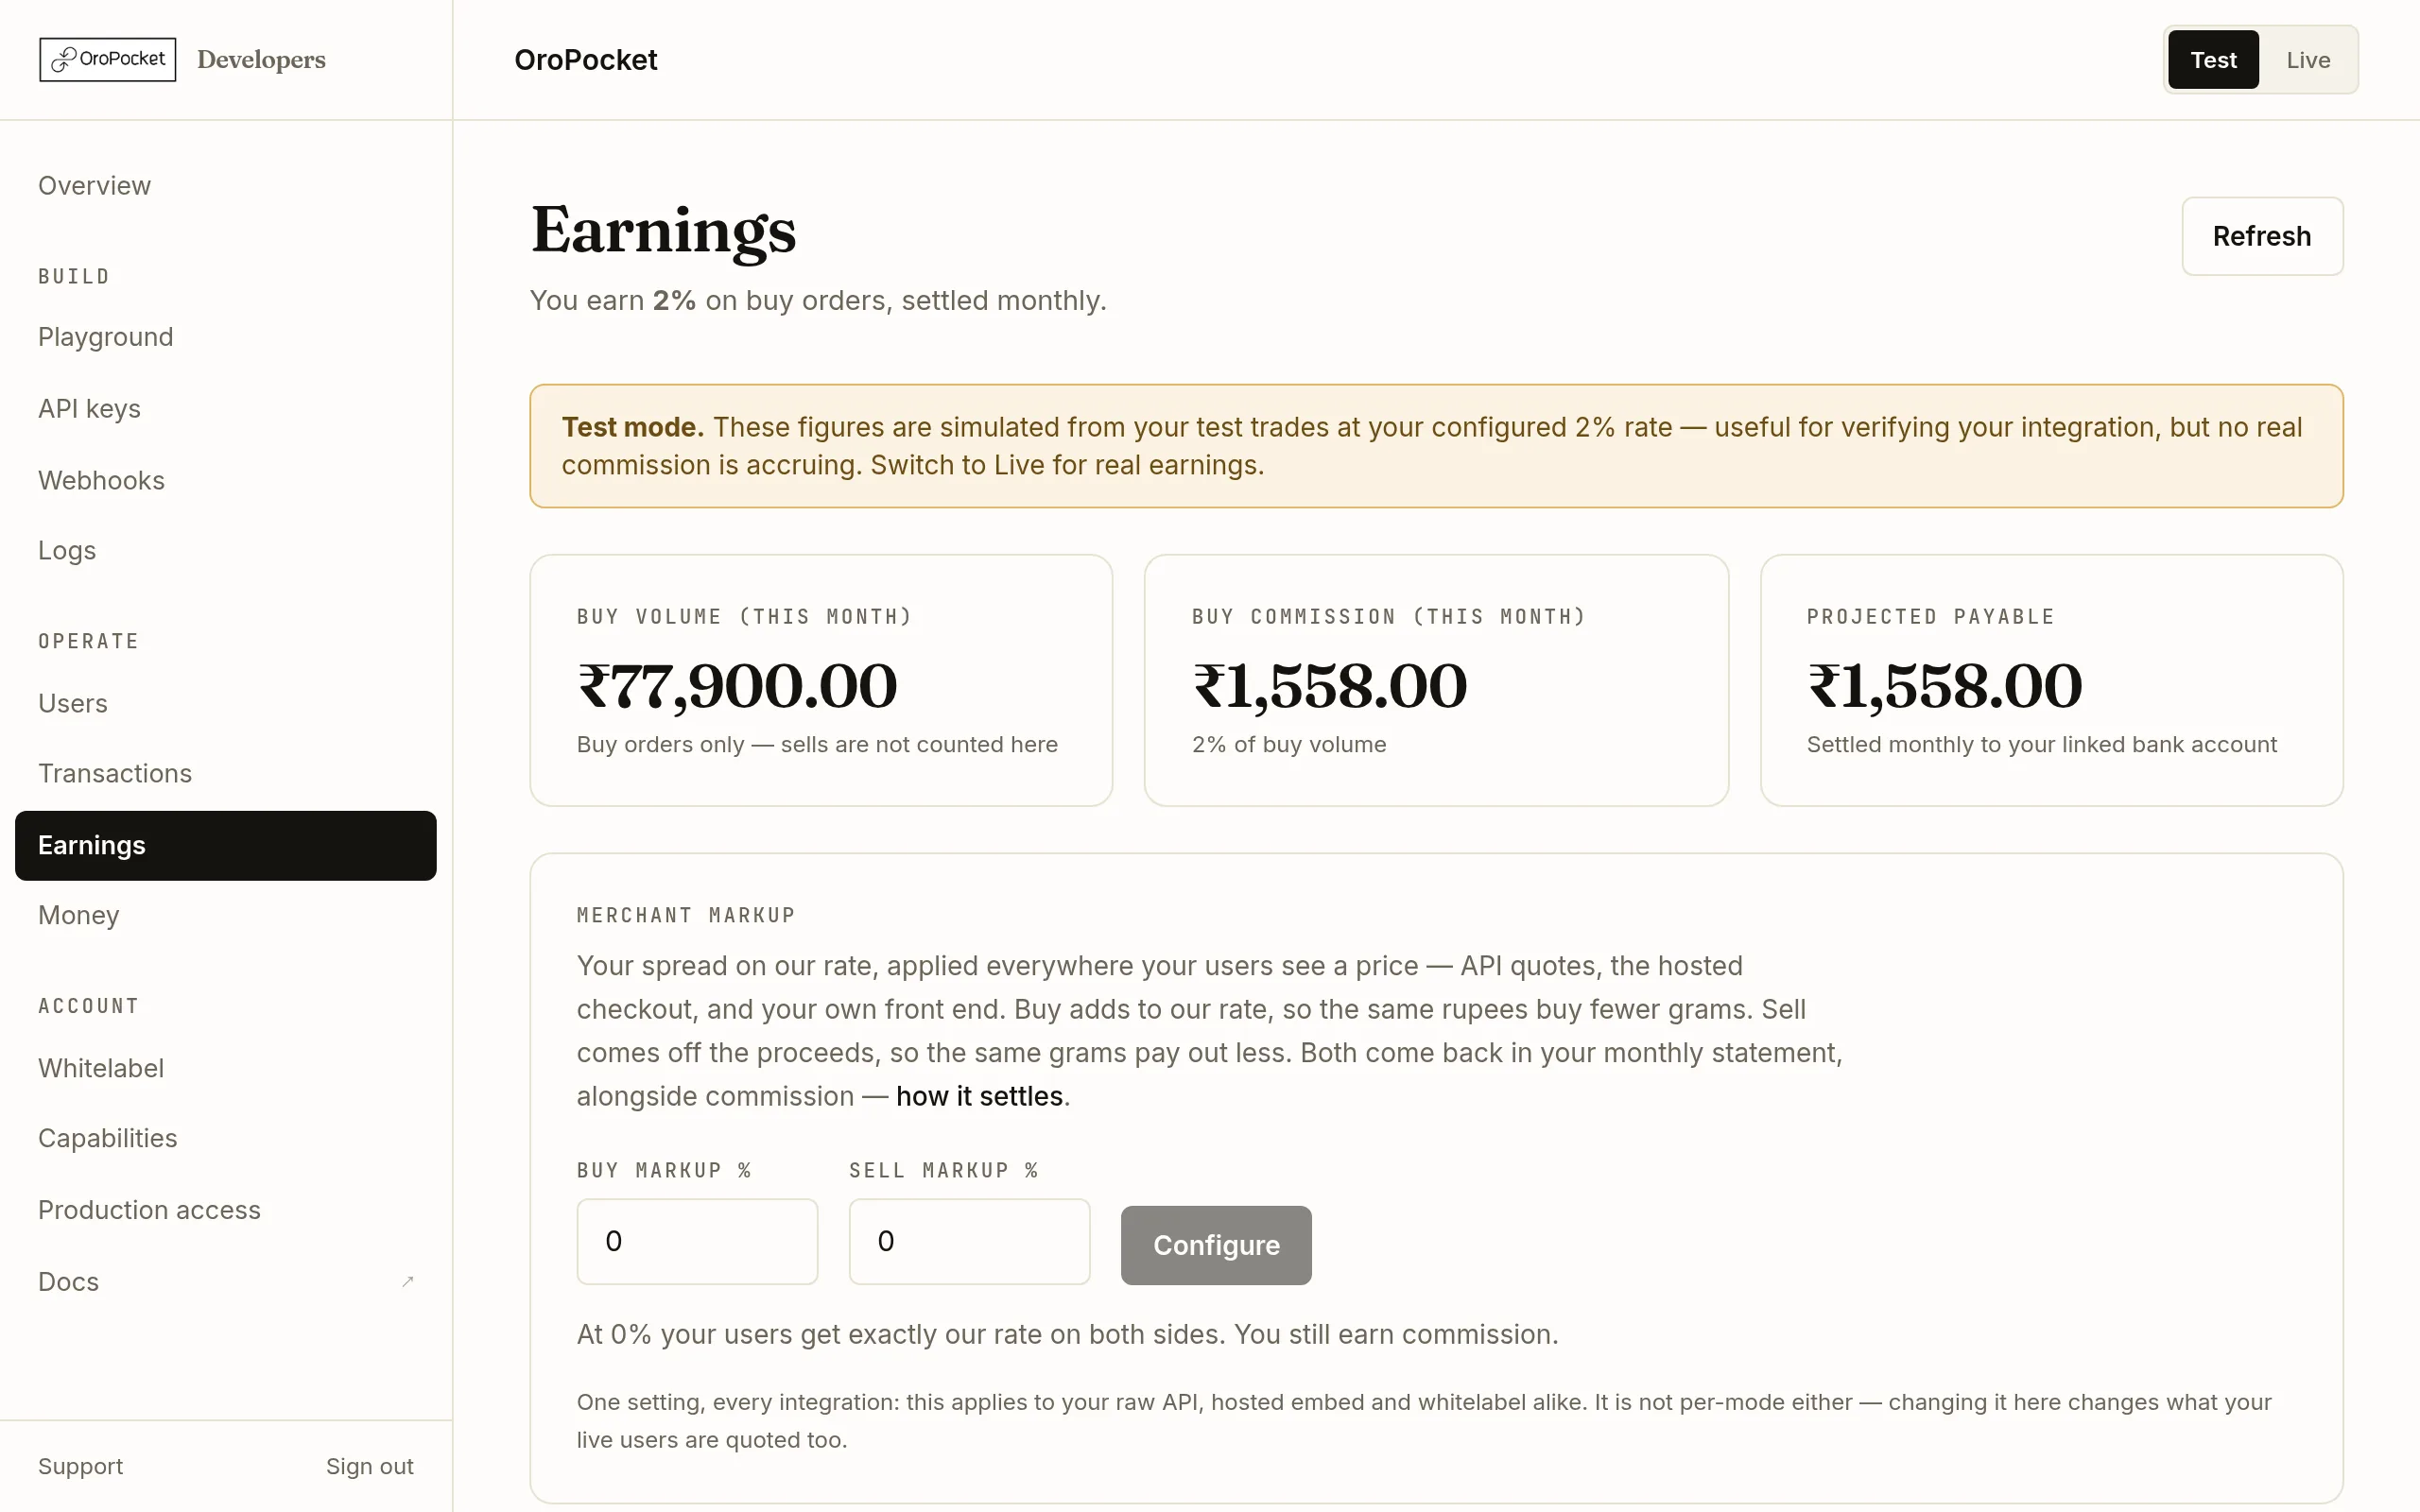Open the Playground page
Screen dimensions: 2420x1512
105,337
